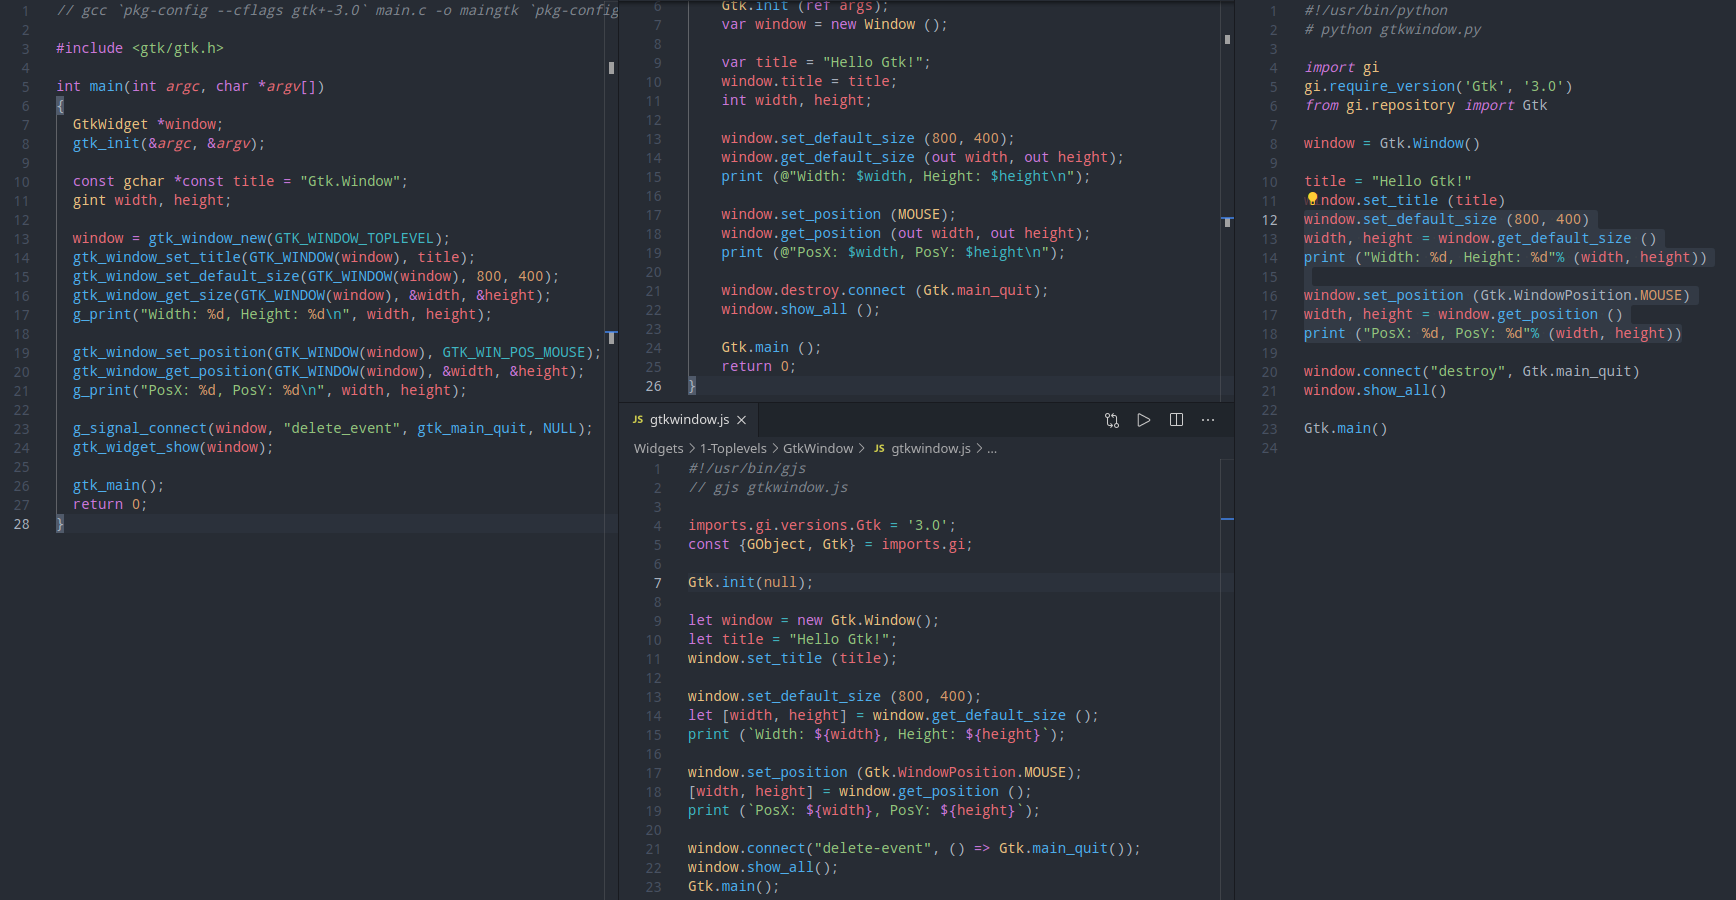Screen dimensions: 1736x900
Task: Show code actions lightbulb on Python line 11
Action: [1312, 199]
